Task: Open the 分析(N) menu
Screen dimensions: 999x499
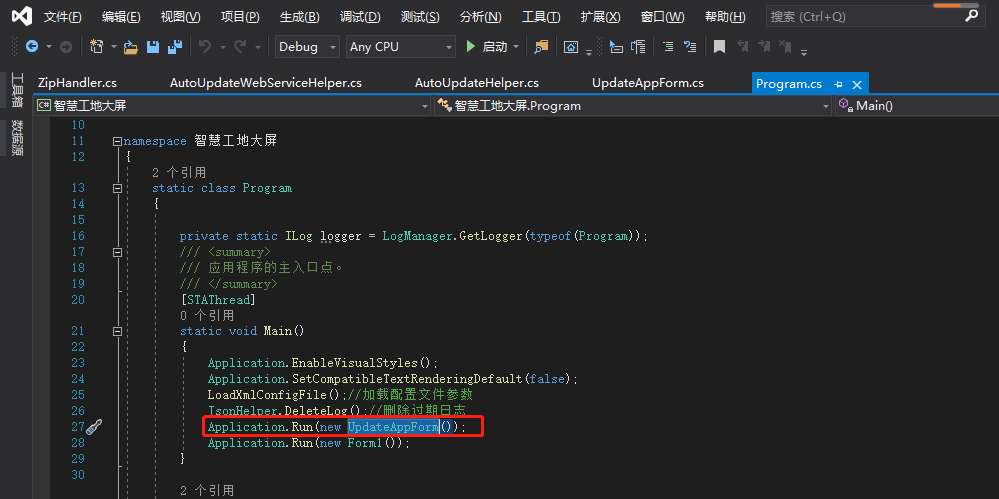Action: tap(480, 17)
